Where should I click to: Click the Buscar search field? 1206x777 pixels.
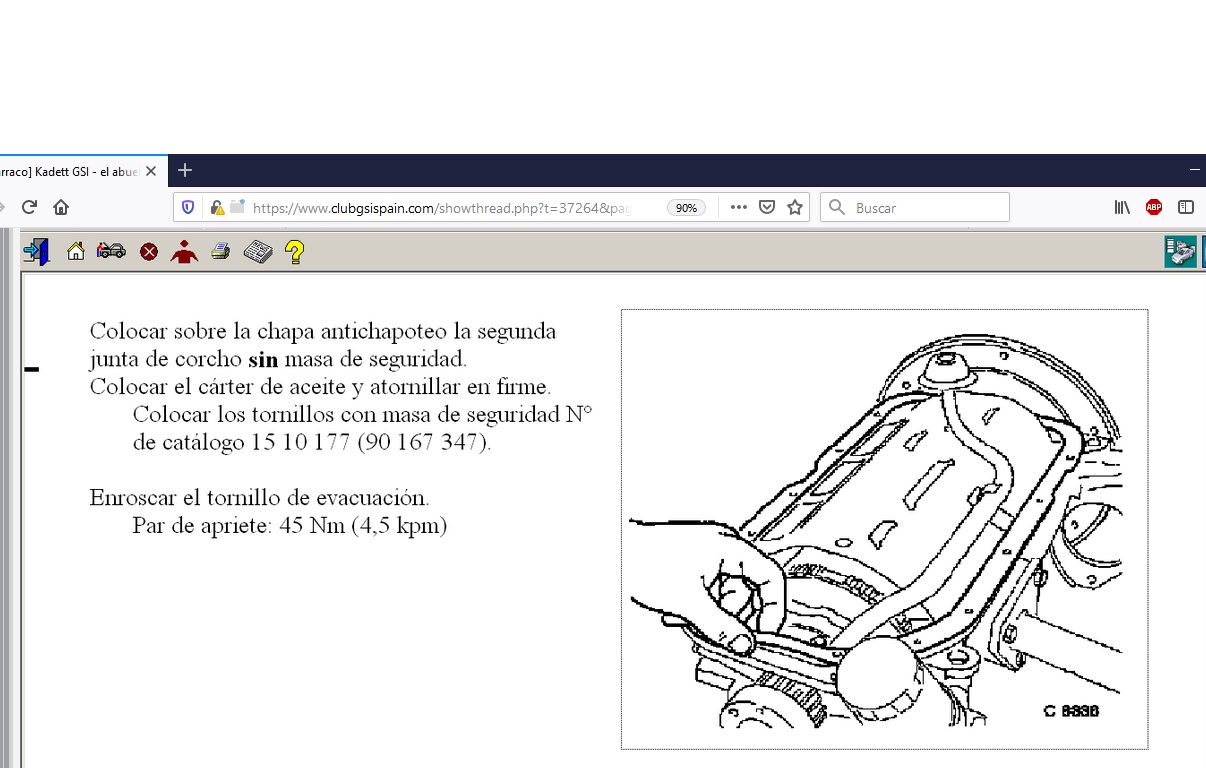click(x=925, y=208)
